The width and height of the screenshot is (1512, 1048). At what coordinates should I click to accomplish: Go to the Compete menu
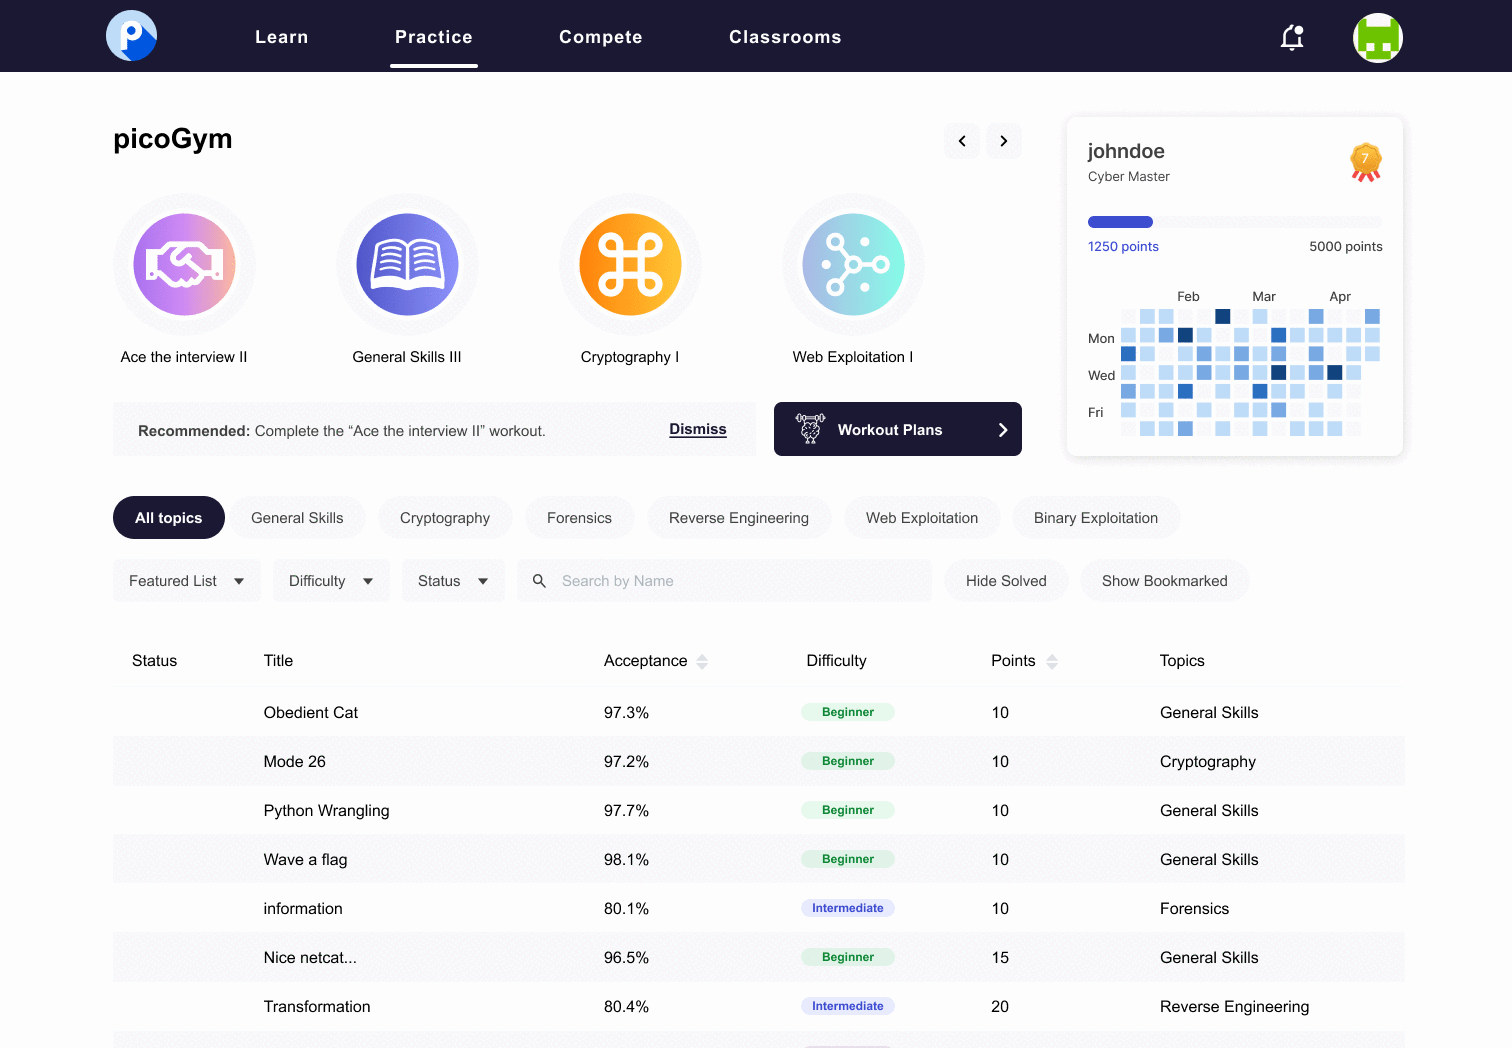coord(601,37)
